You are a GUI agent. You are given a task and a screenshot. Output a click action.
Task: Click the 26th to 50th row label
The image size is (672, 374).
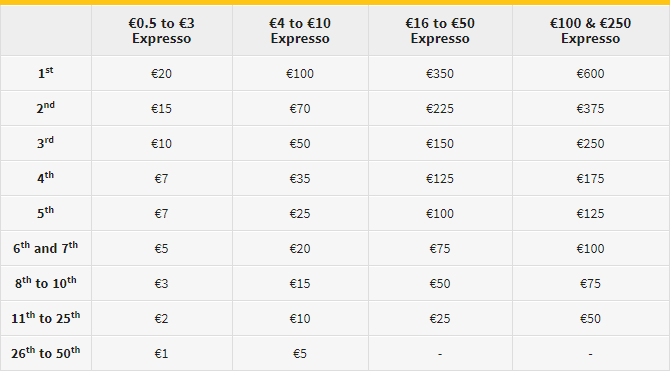coord(45,353)
